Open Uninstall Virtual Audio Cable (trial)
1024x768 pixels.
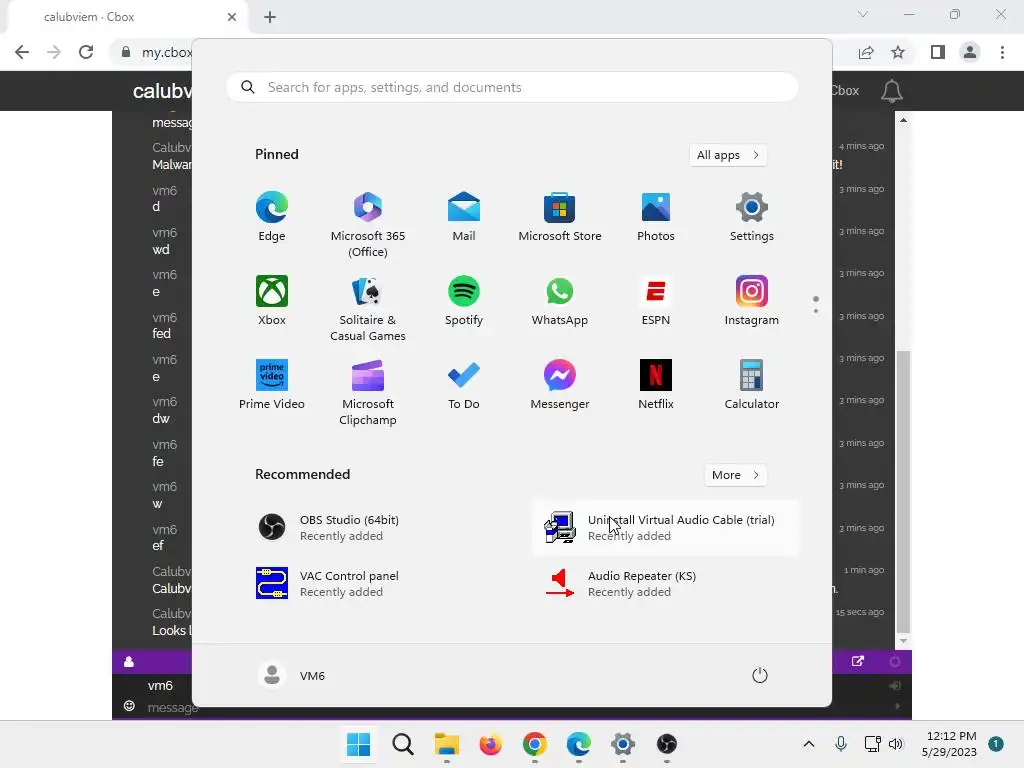(666, 527)
